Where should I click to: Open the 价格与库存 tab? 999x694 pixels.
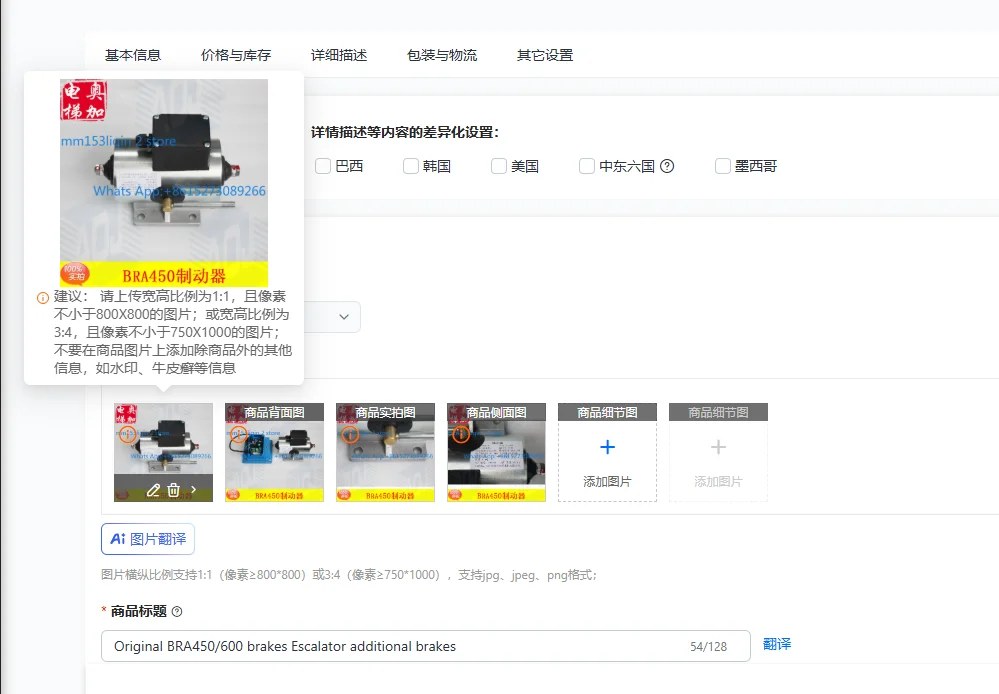click(x=236, y=55)
